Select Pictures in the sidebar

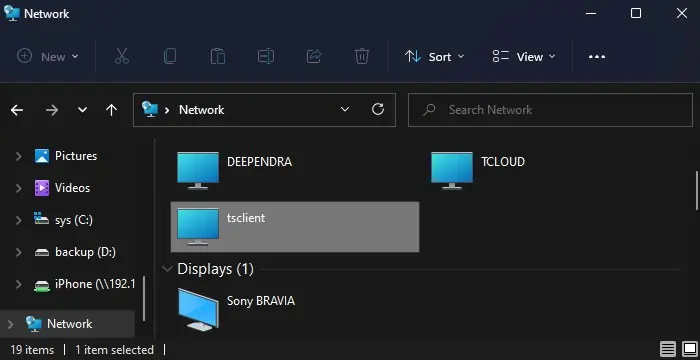pos(76,156)
